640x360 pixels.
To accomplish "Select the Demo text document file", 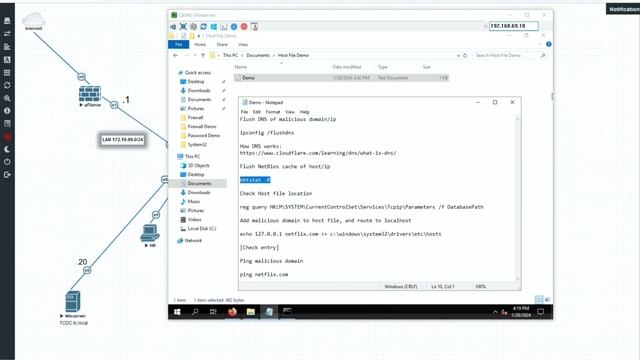I will click(x=341, y=78).
